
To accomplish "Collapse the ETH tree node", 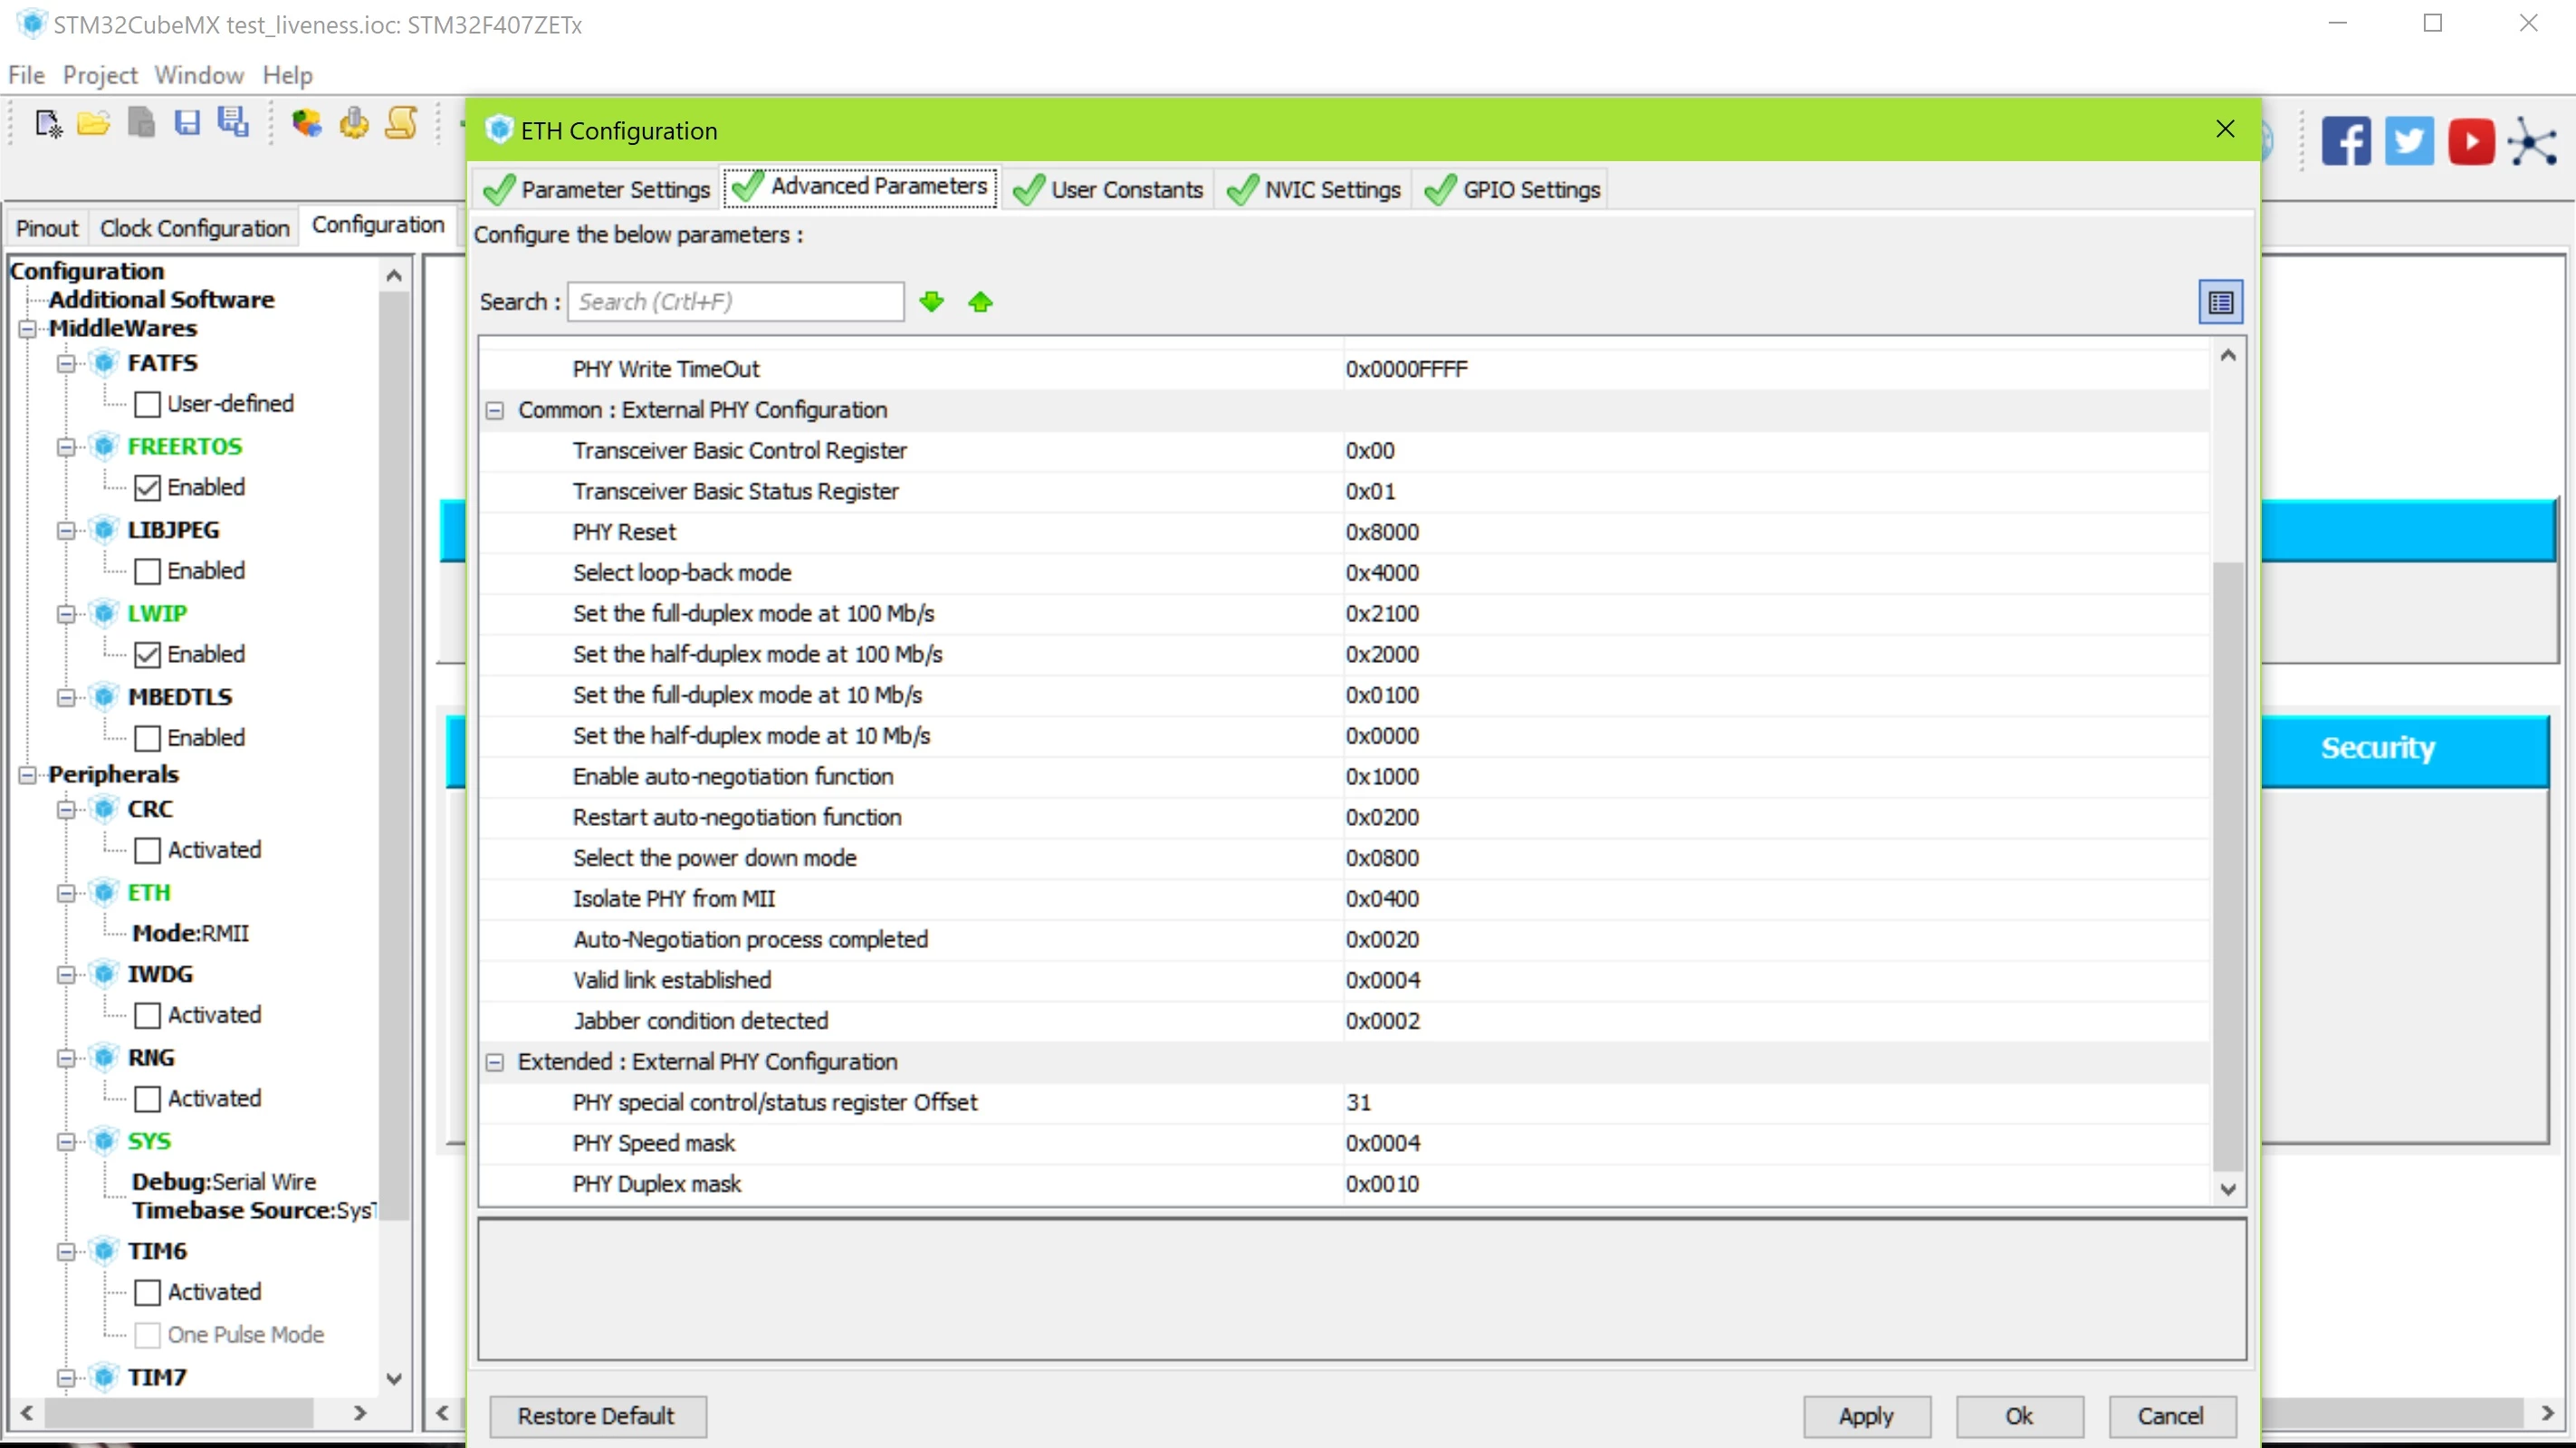I will 66,893.
